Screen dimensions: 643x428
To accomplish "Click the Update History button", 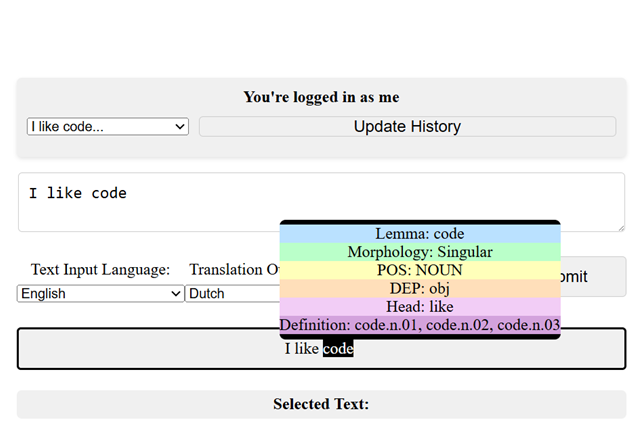I will [407, 127].
